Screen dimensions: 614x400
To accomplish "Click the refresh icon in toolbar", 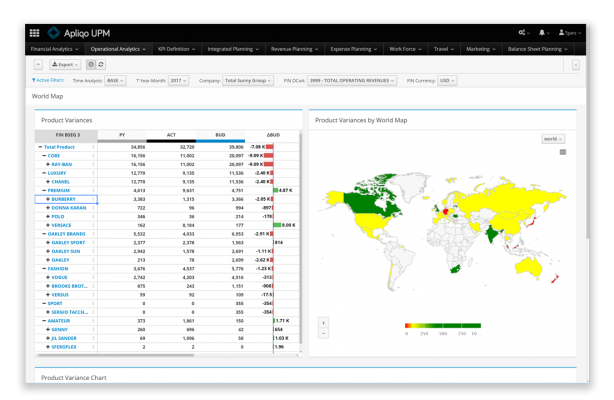I will click(x=101, y=65).
